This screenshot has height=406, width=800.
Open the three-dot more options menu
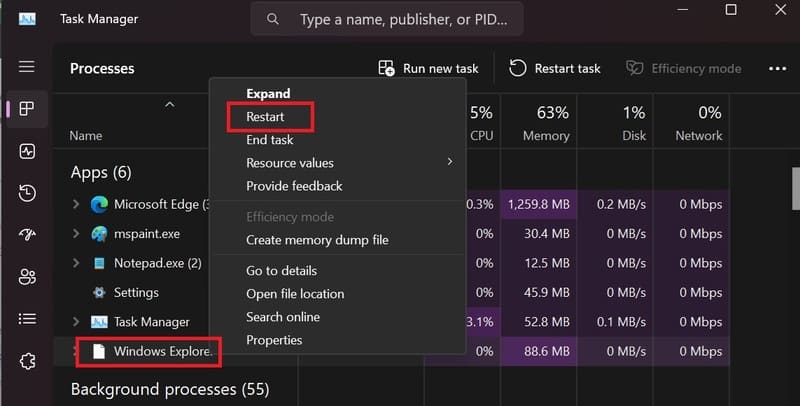(778, 68)
